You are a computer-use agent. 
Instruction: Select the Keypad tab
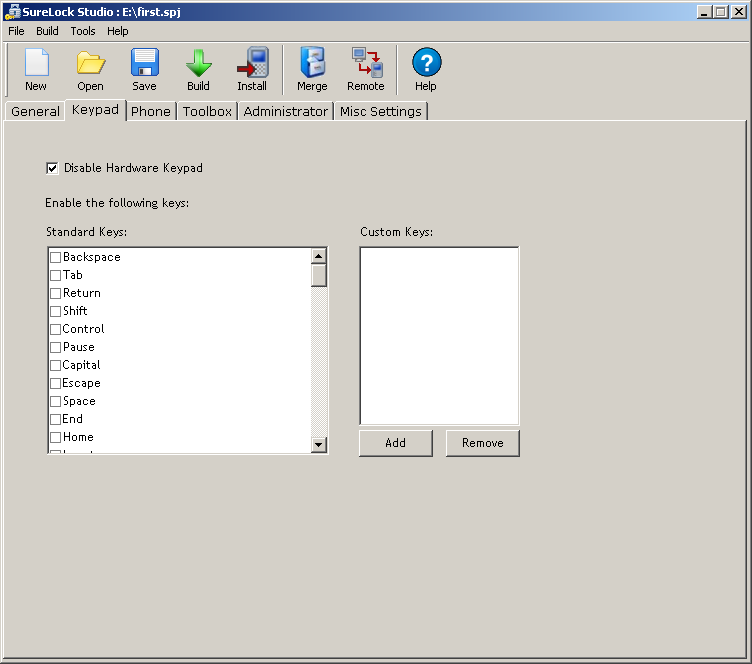95,110
